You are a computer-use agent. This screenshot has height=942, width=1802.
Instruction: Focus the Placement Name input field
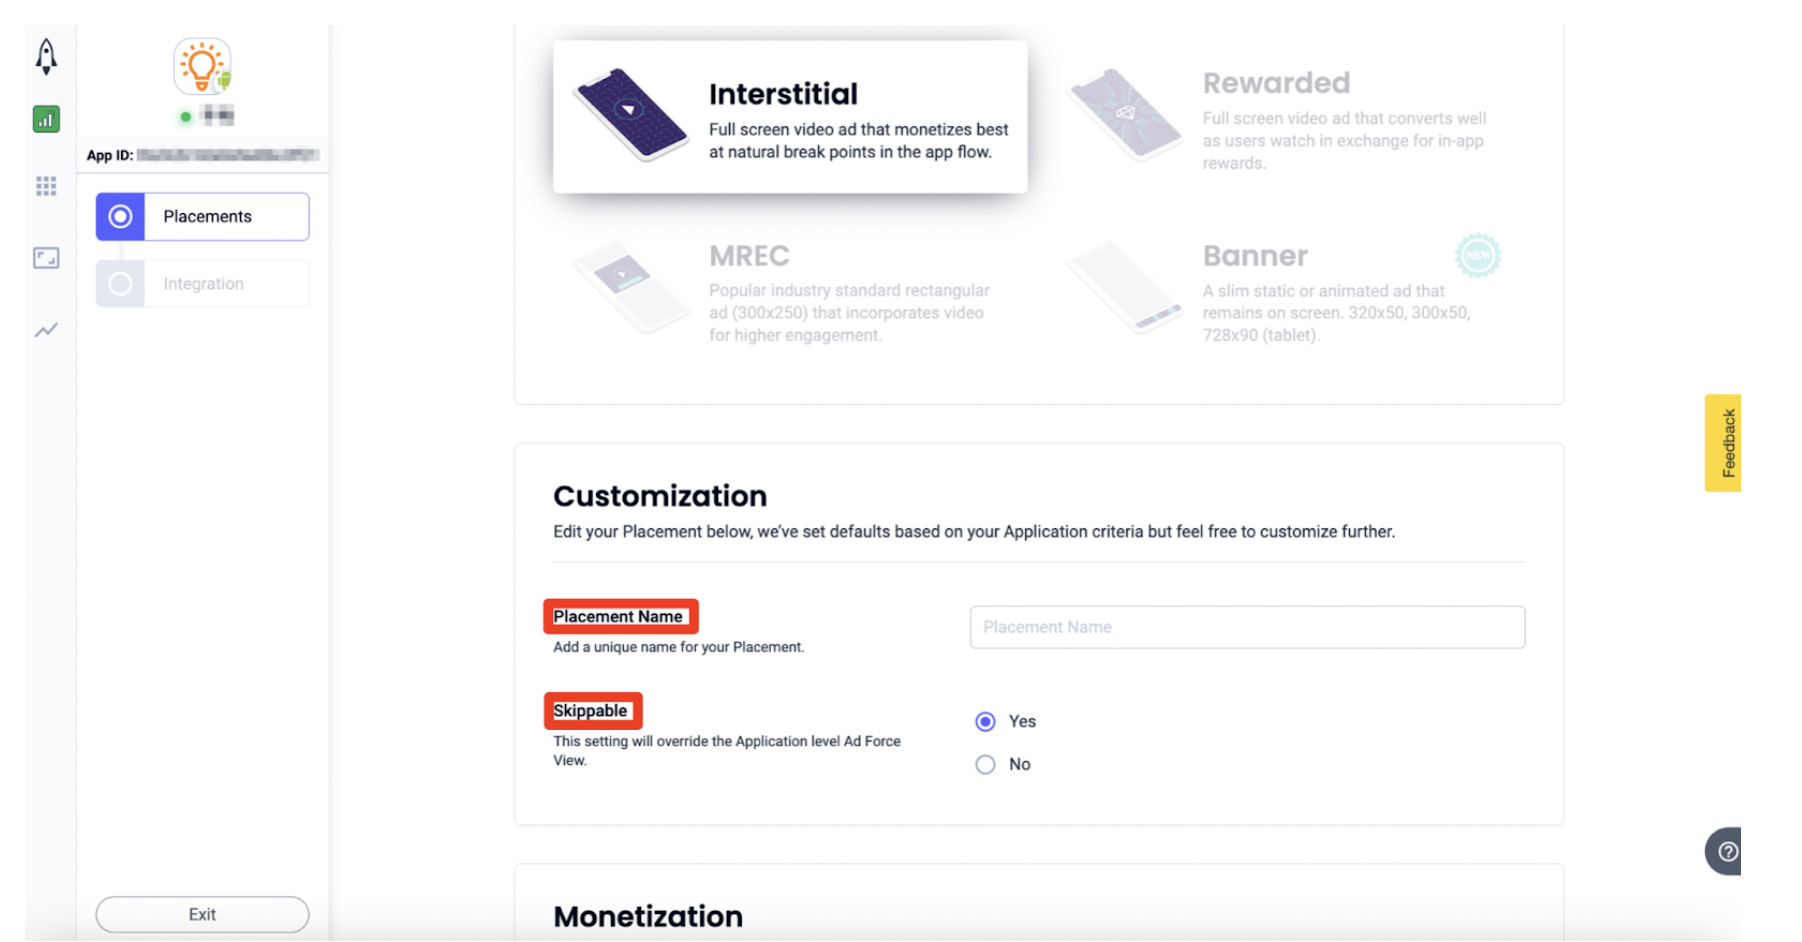1247,627
